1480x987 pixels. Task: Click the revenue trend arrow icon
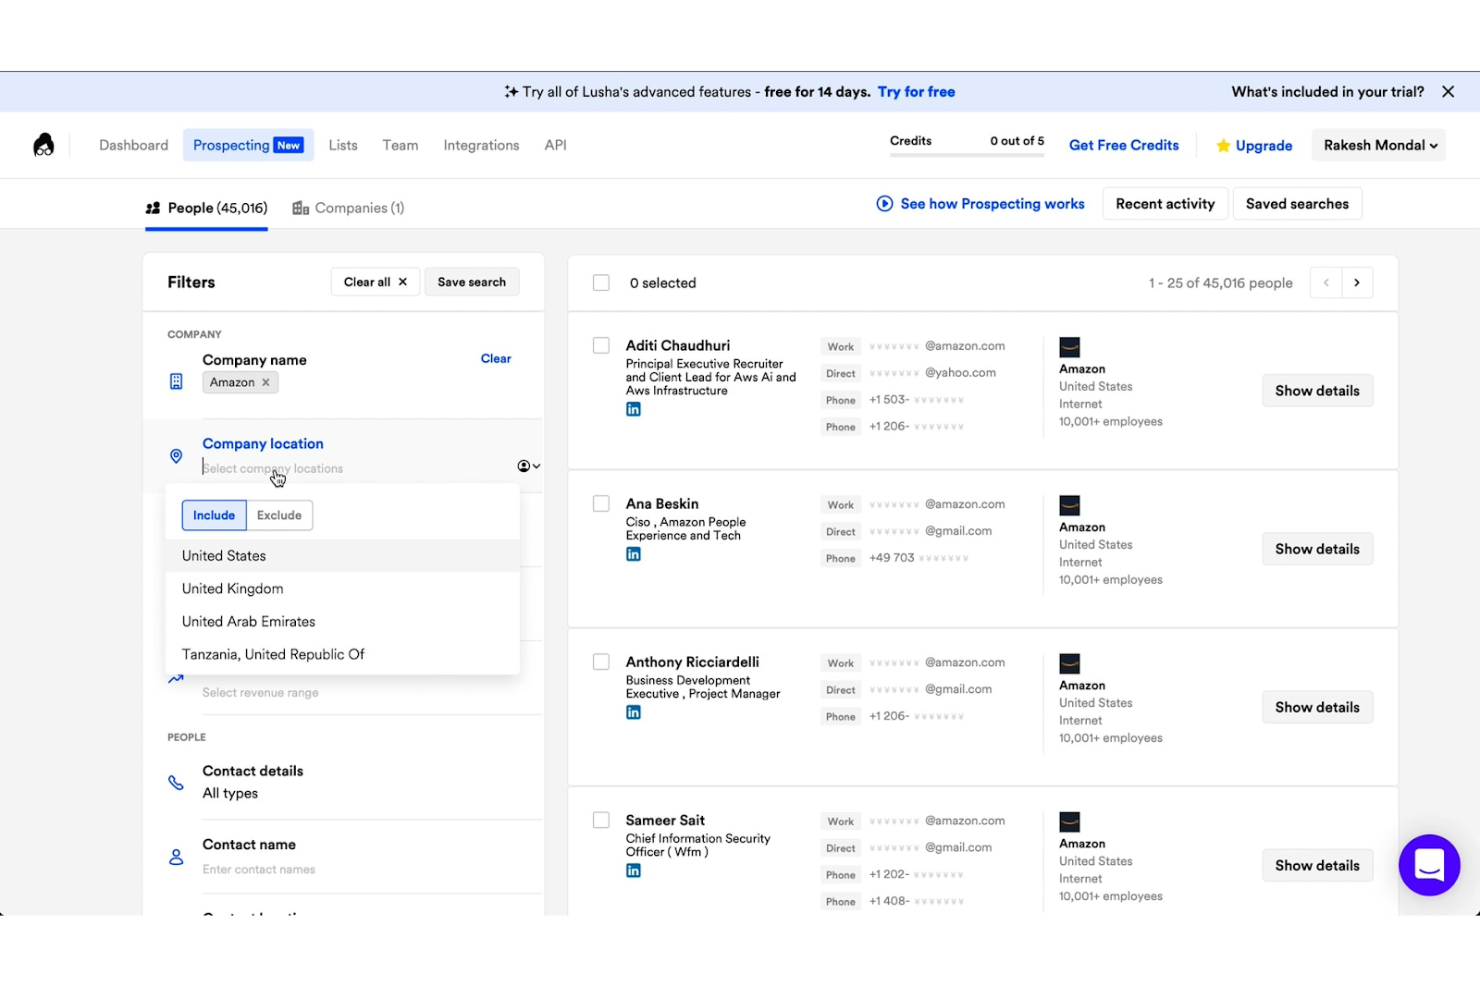pyautogui.click(x=176, y=679)
